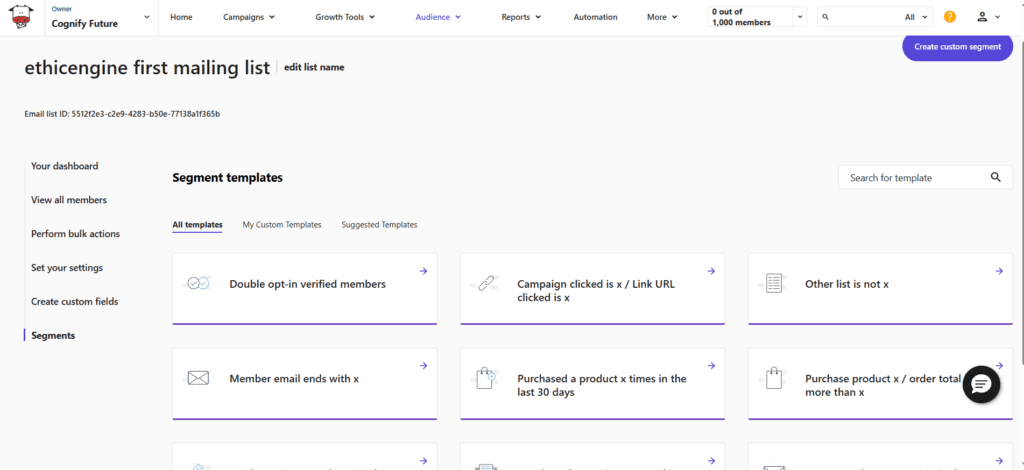
Task: Click edit list name link
Action: (314, 68)
